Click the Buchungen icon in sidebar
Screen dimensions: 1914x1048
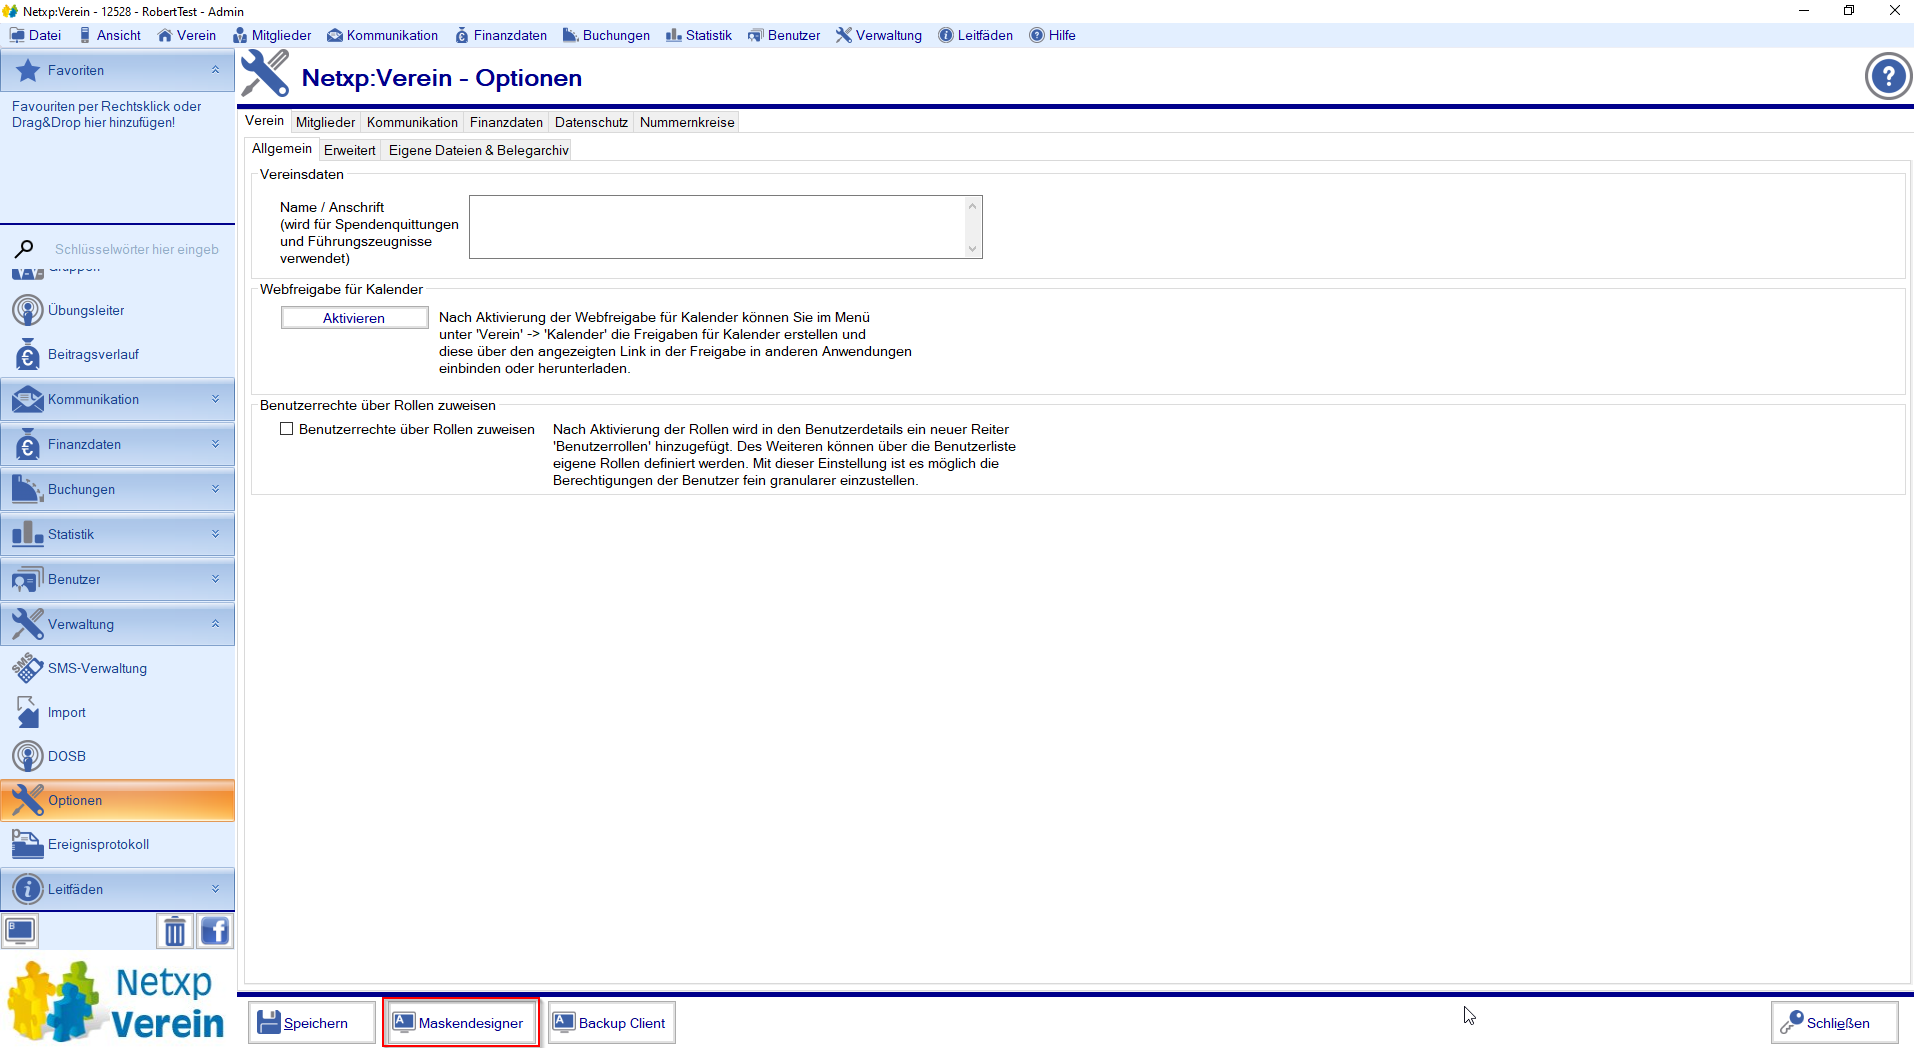coord(27,489)
